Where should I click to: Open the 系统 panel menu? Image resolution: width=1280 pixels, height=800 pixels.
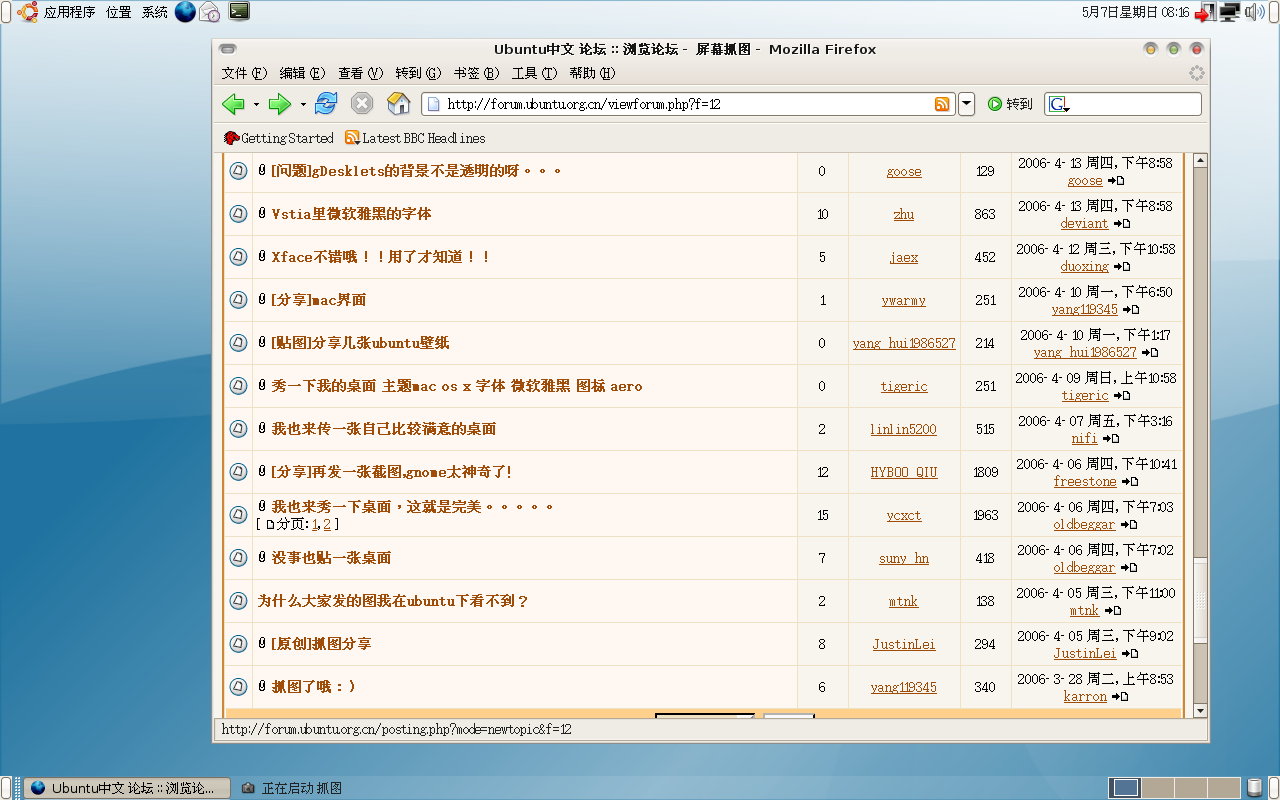tap(154, 12)
